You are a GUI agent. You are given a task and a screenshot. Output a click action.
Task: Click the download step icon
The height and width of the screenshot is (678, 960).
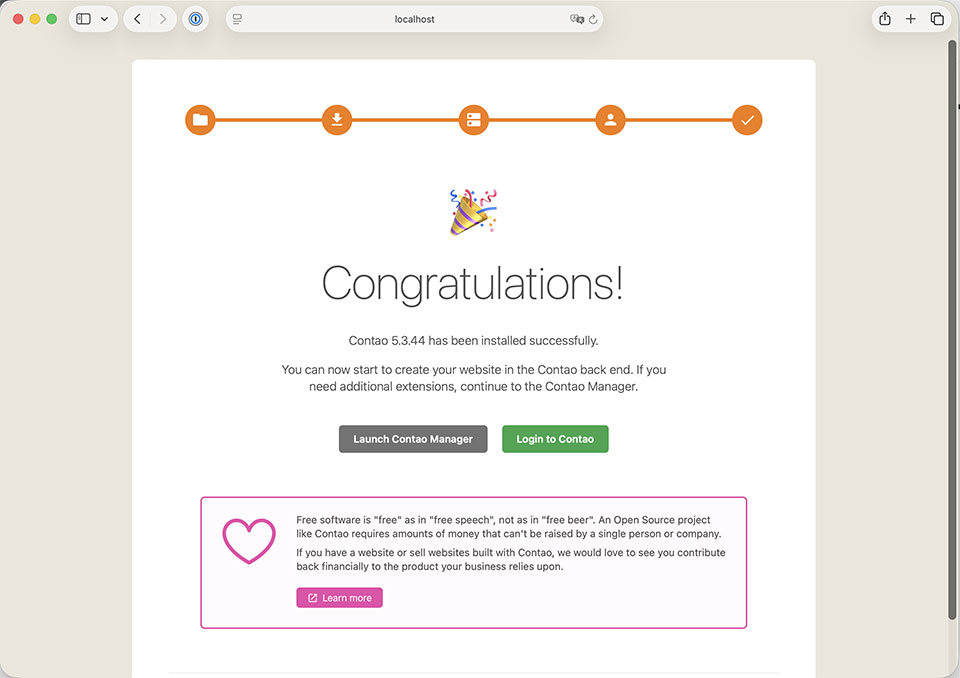(x=337, y=120)
